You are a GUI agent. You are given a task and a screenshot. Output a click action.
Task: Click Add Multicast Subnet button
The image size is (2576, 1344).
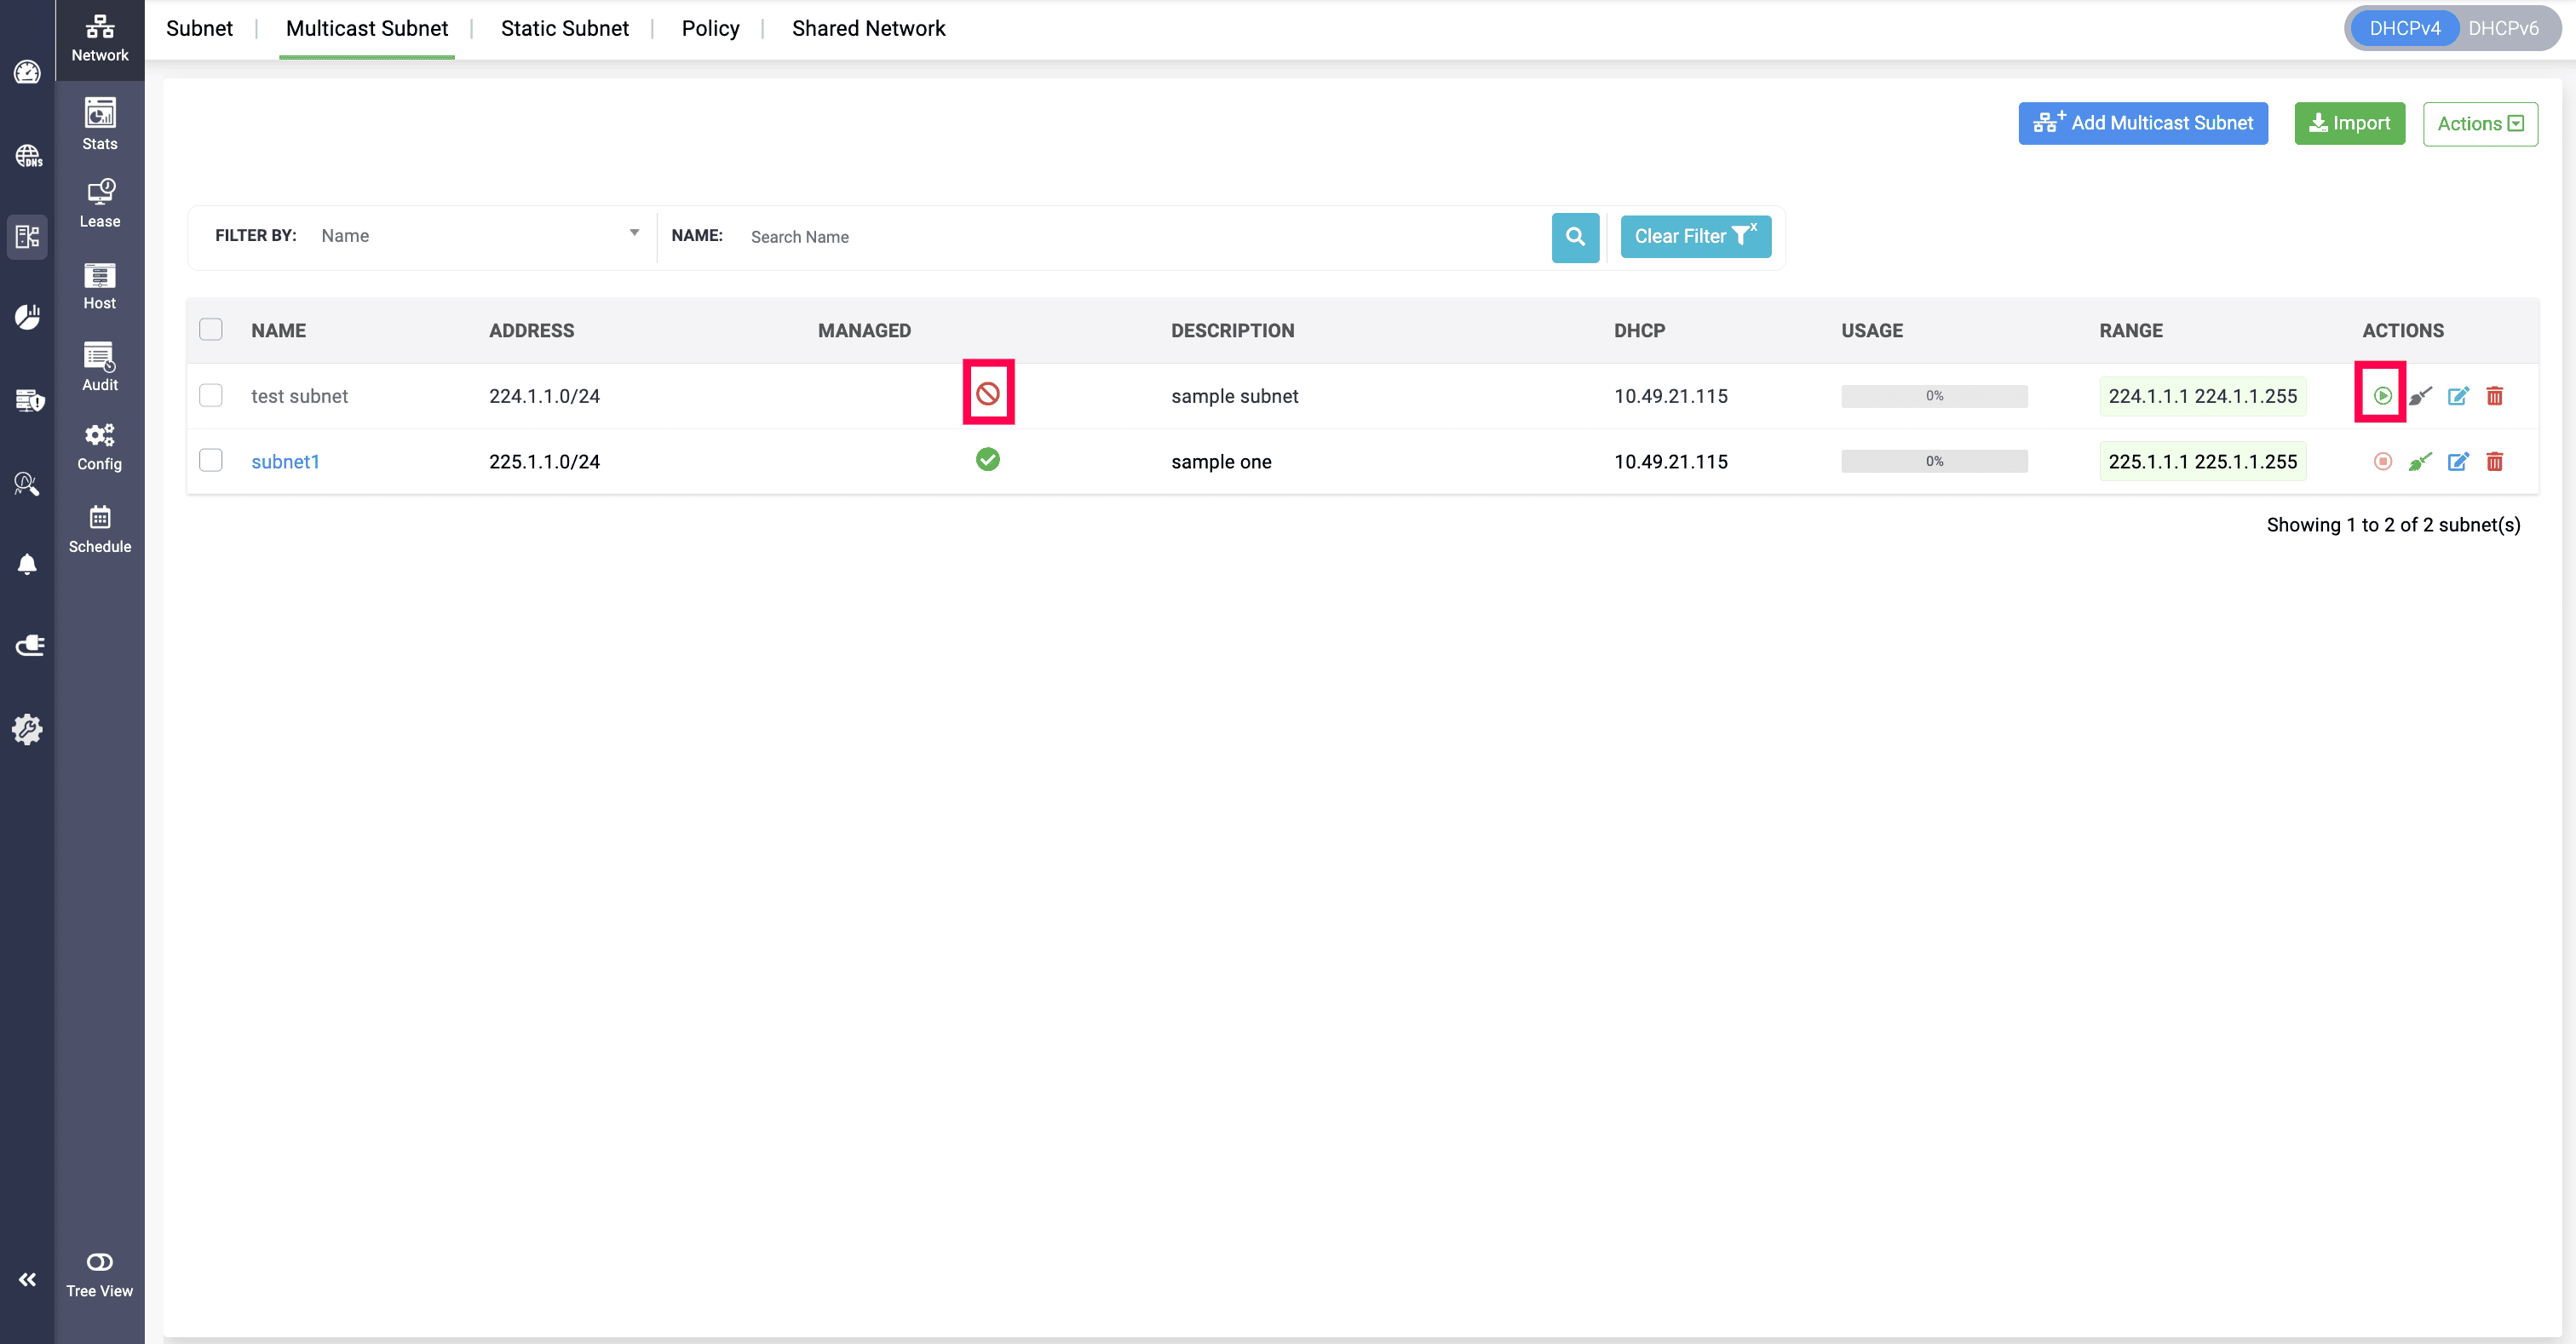point(2142,123)
